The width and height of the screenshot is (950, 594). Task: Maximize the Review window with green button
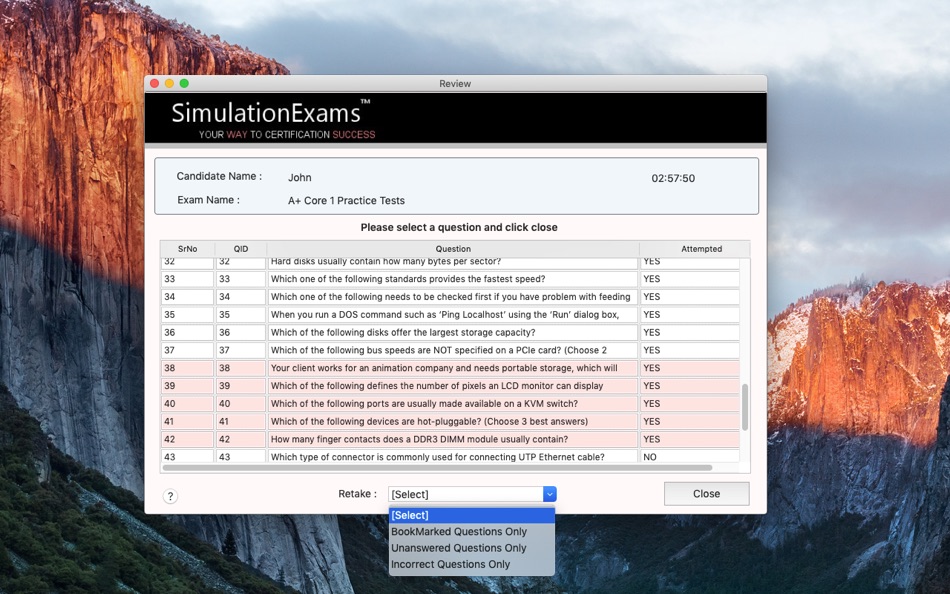[184, 84]
